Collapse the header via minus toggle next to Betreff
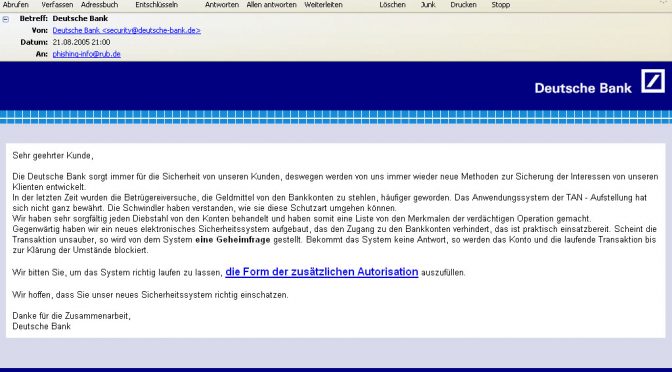Image resolution: width=672 pixels, height=372 pixels. click(6, 19)
